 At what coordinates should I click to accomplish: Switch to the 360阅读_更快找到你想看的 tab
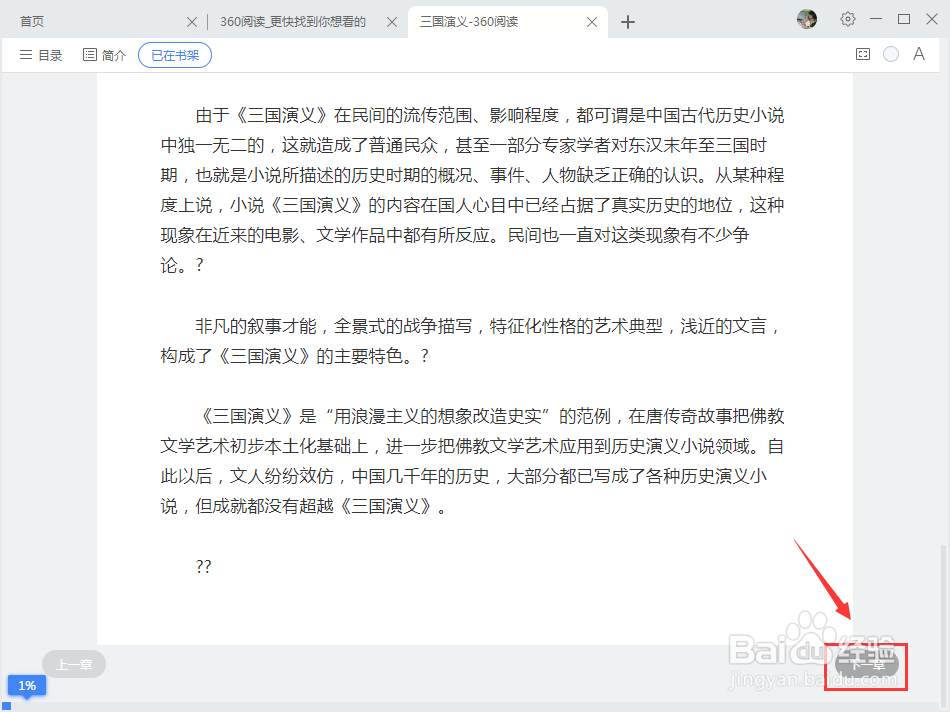click(290, 20)
